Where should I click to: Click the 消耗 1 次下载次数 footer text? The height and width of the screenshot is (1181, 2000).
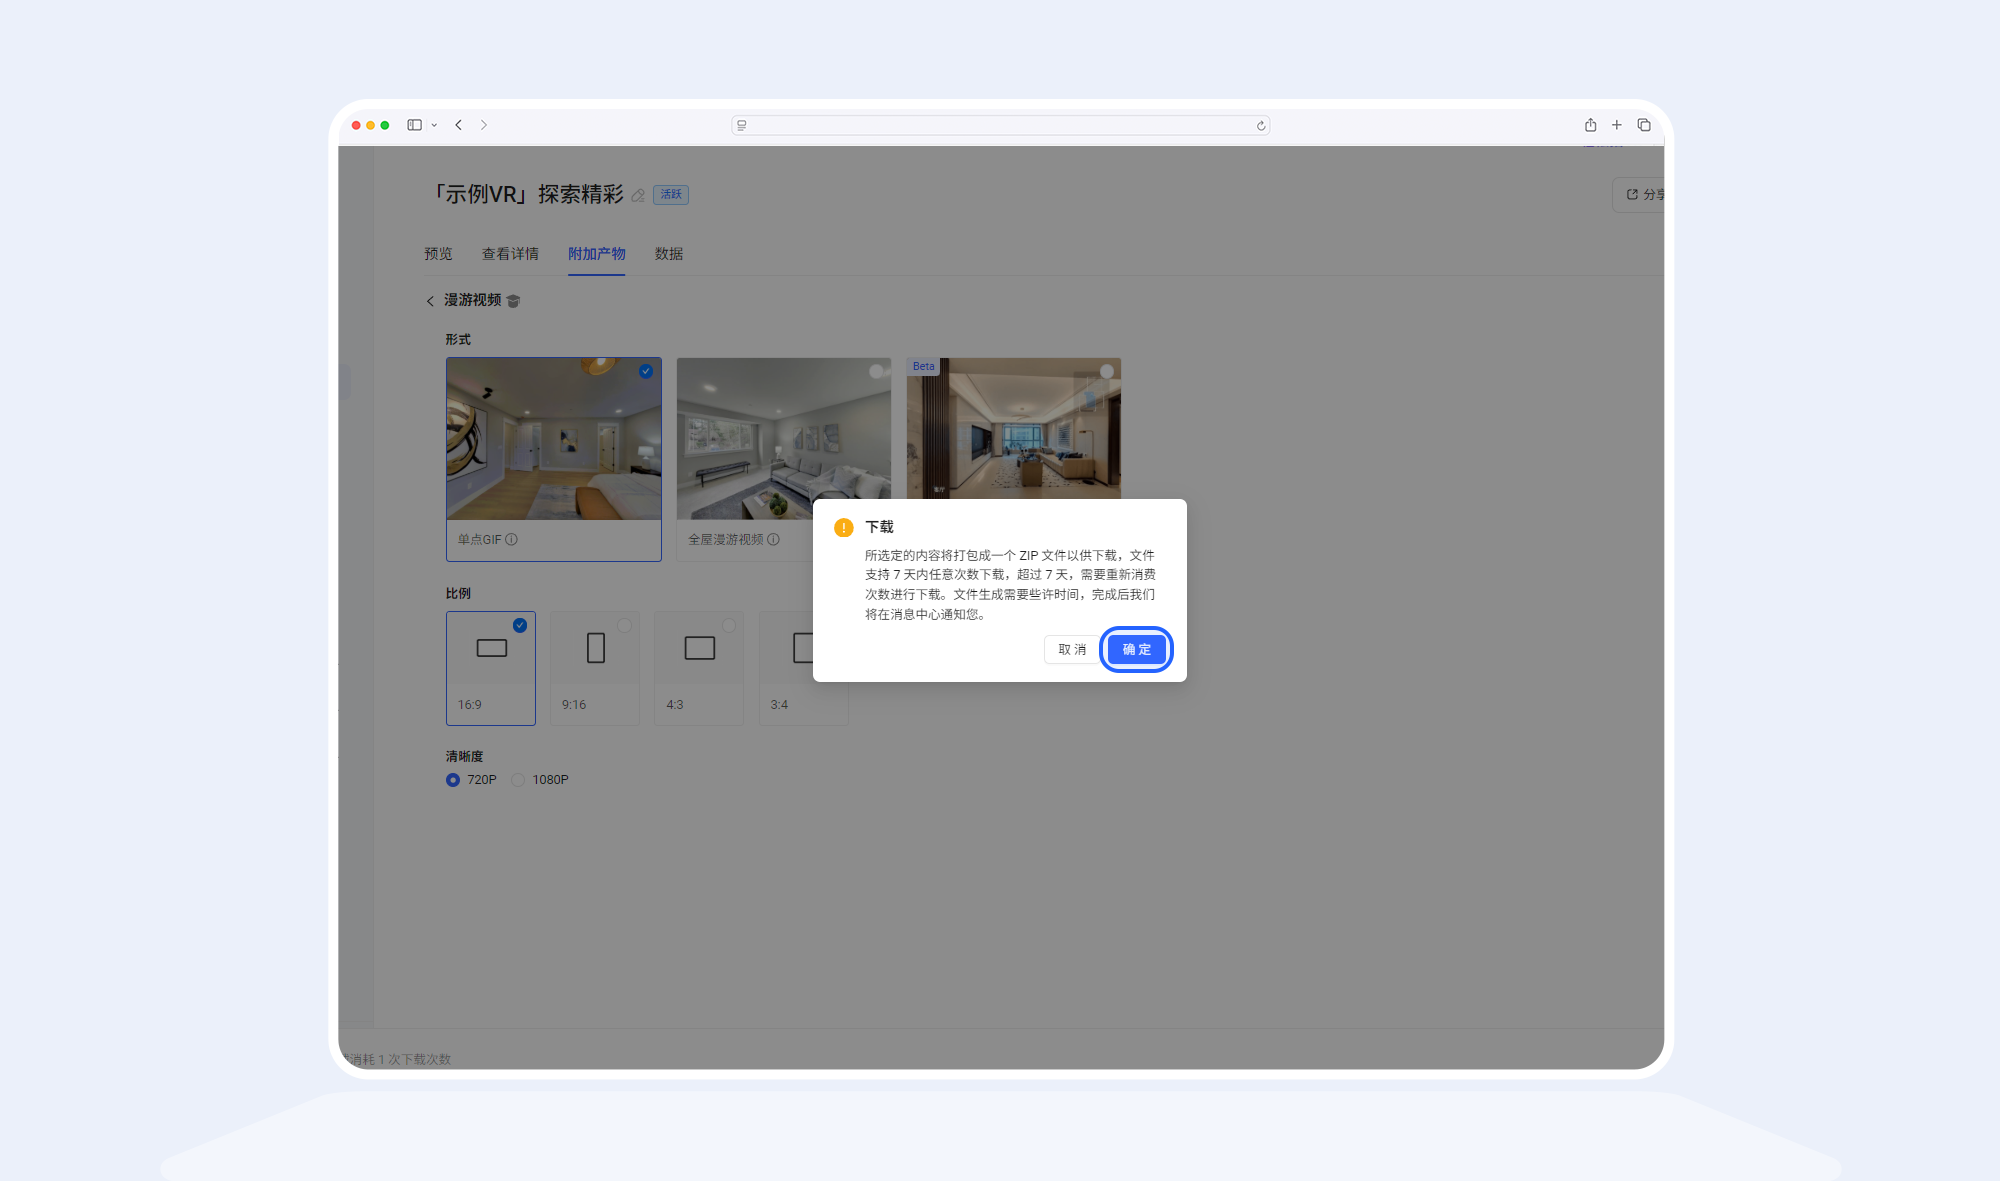tap(398, 1059)
